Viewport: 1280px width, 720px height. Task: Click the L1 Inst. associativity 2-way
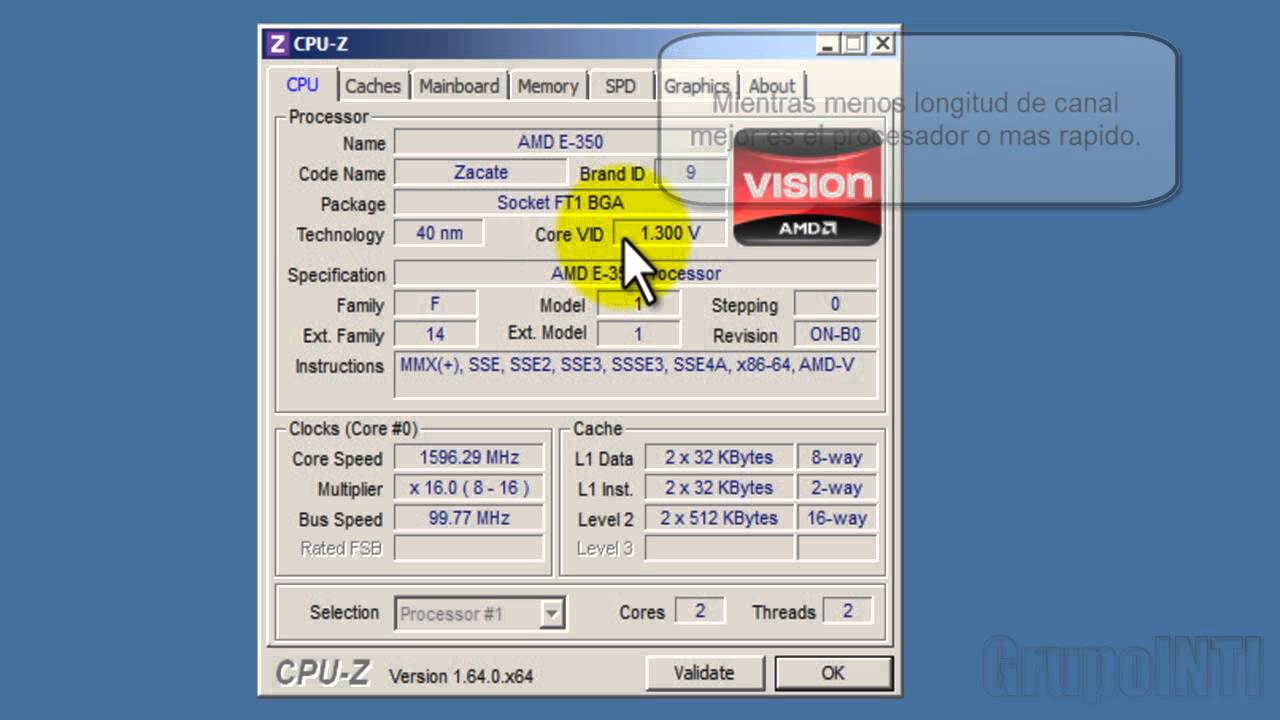837,488
